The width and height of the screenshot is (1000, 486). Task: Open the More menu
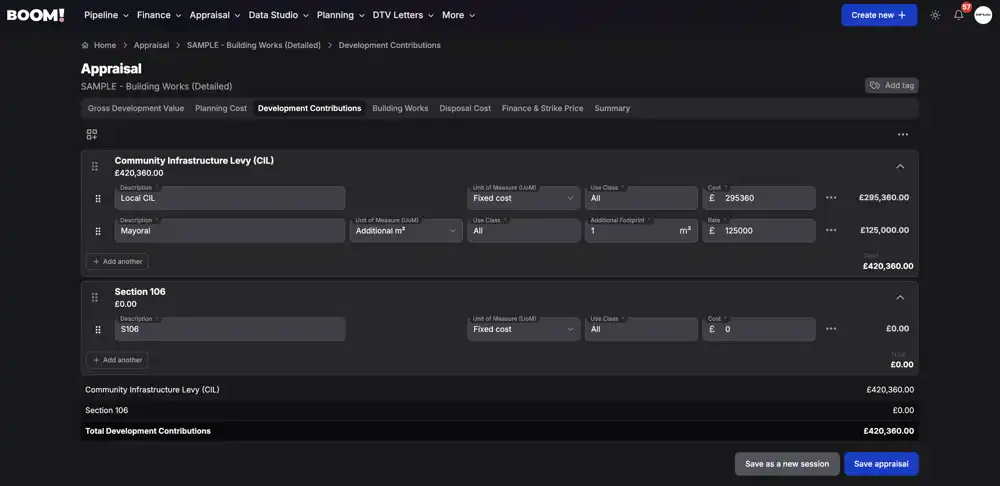pos(459,15)
